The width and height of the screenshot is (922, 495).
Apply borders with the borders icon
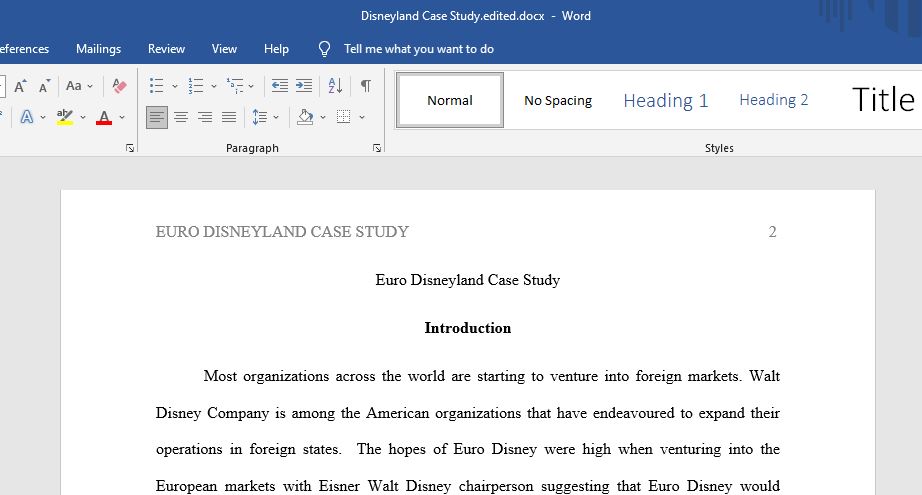tap(343, 117)
